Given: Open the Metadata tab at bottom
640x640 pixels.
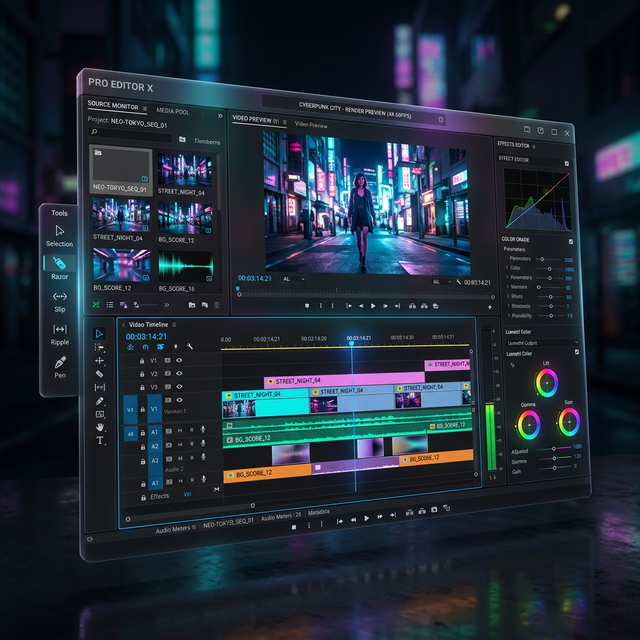Looking at the screenshot, I should [x=318, y=512].
